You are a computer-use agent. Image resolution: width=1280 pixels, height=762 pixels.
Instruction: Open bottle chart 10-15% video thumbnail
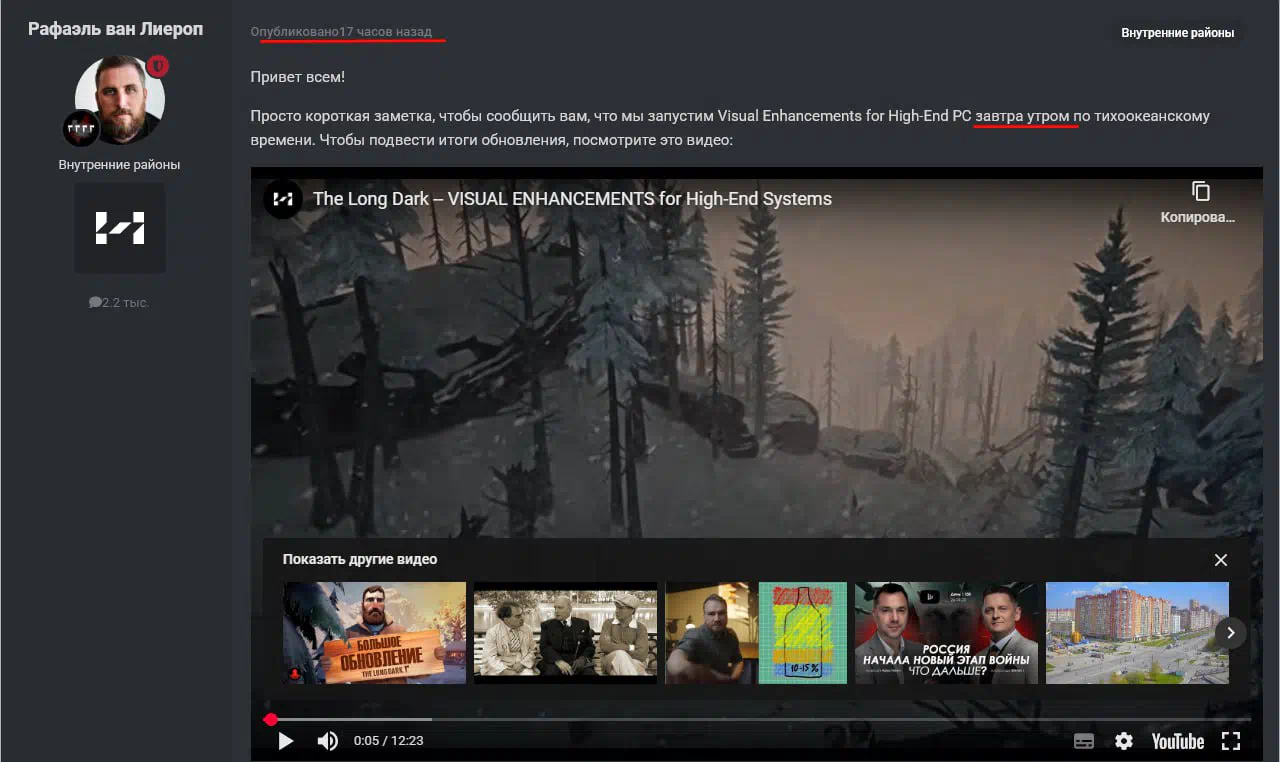(x=803, y=633)
